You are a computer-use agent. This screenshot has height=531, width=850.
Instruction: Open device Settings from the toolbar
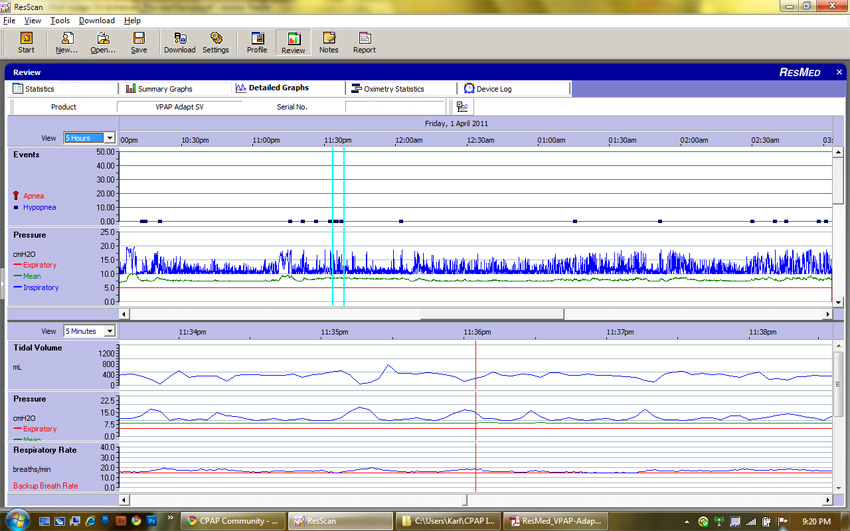pyautogui.click(x=216, y=42)
